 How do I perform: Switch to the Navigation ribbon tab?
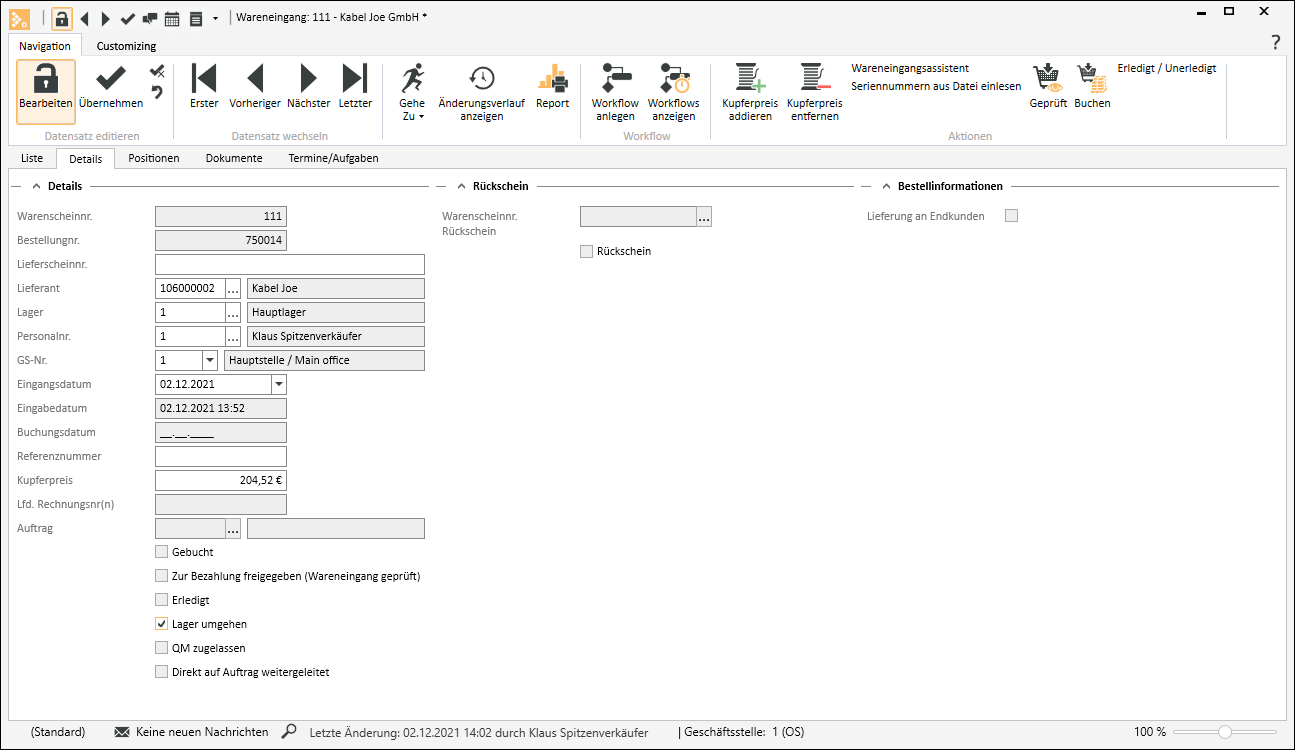[x=45, y=46]
